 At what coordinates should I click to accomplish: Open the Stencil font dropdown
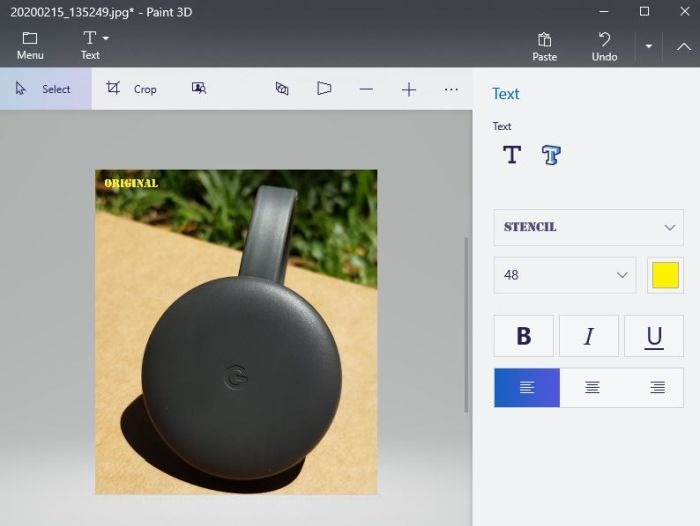pos(588,227)
